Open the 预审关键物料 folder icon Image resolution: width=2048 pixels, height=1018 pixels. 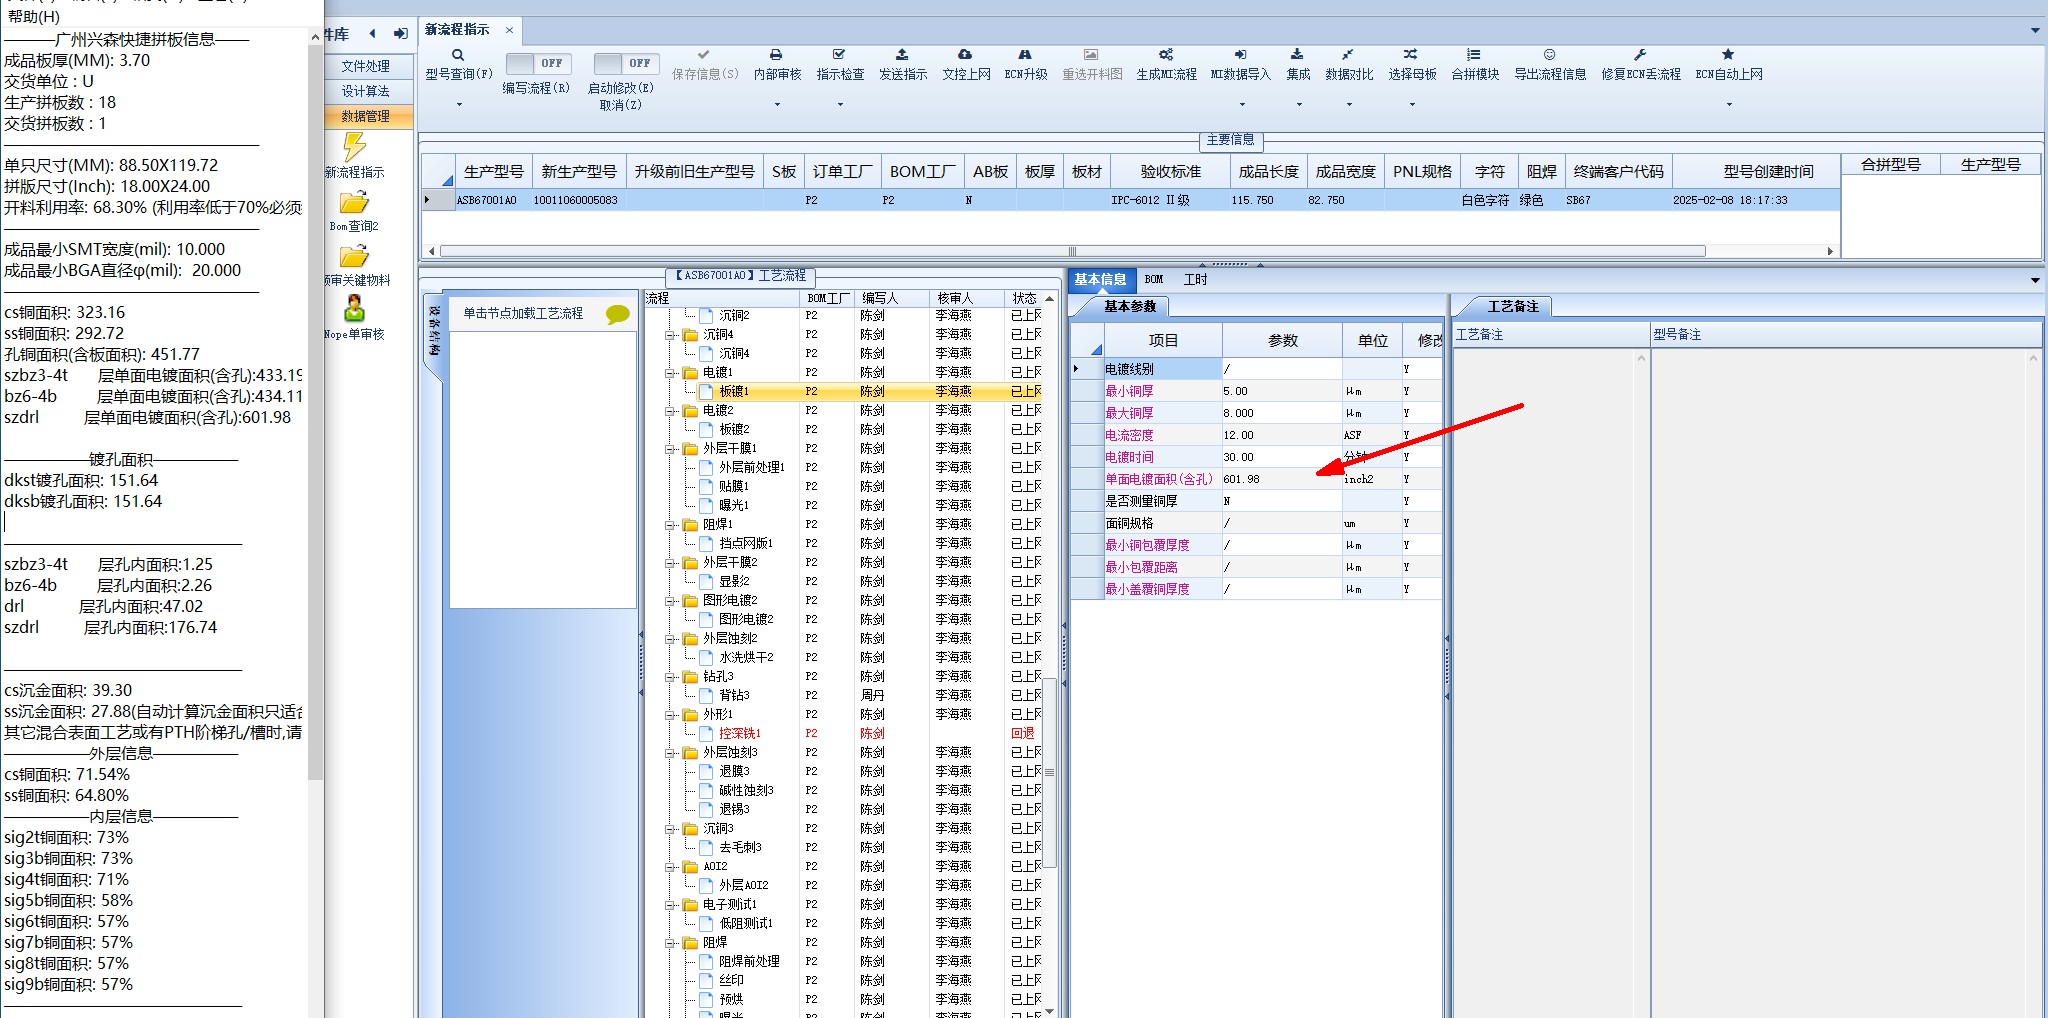pos(354,256)
